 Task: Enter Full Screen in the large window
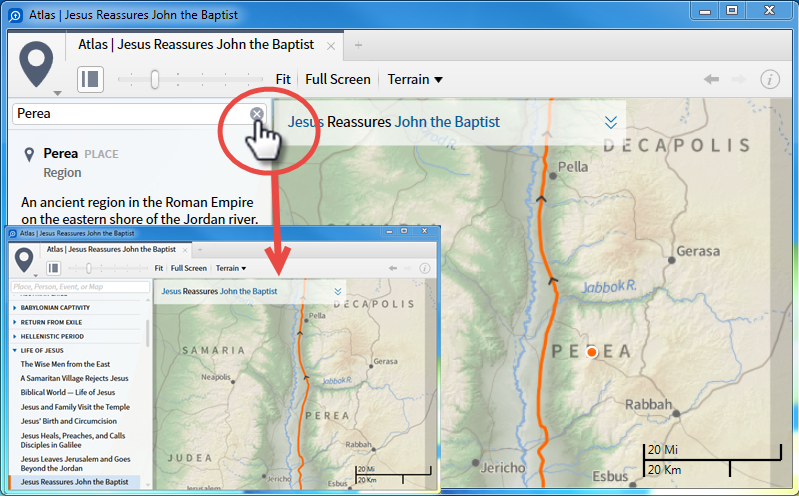338,80
